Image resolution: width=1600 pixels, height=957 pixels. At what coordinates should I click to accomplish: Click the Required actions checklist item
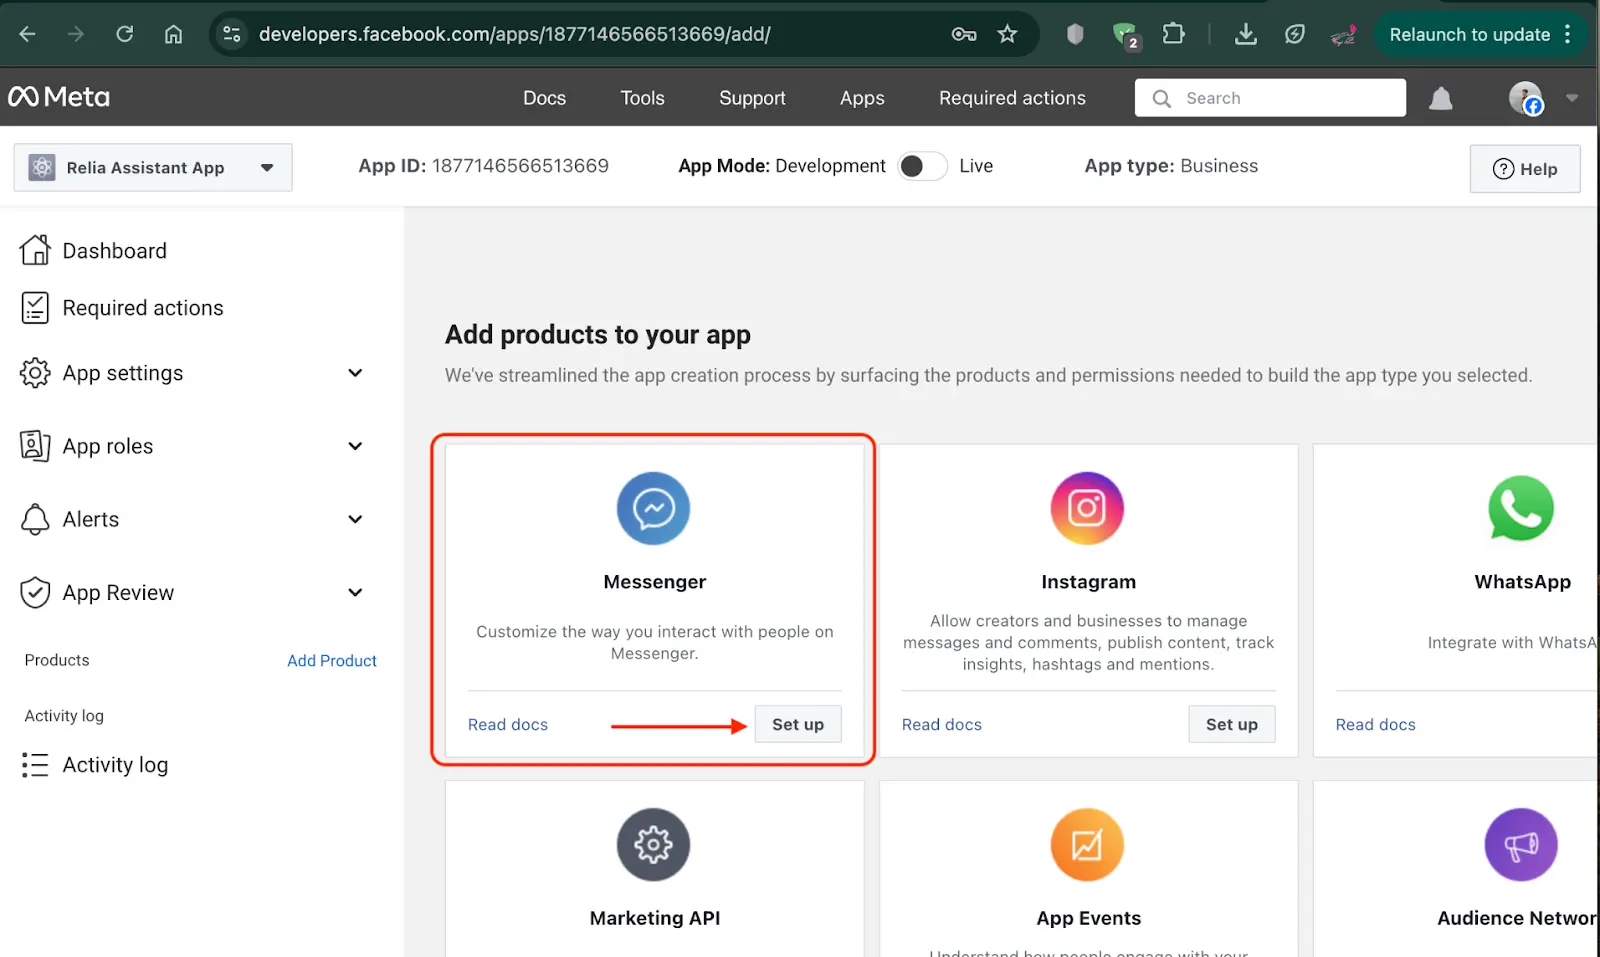click(143, 308)
